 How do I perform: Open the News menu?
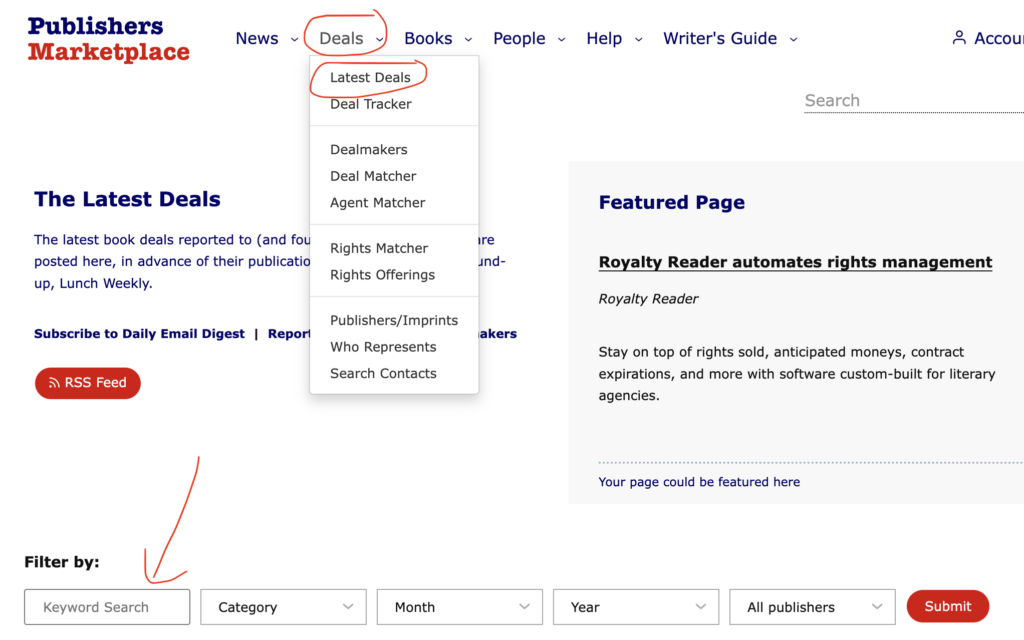[255, 38]
